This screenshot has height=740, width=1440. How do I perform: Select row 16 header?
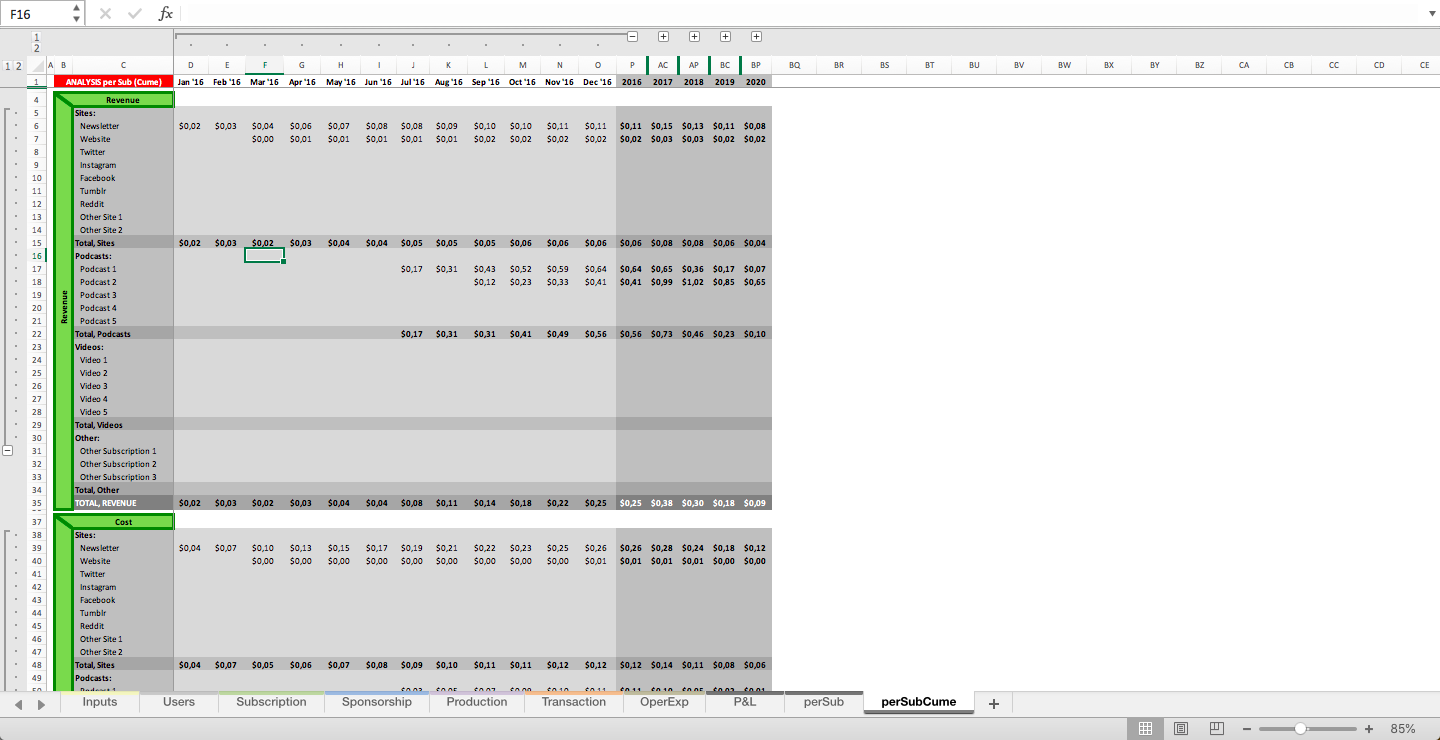[37, 256]
